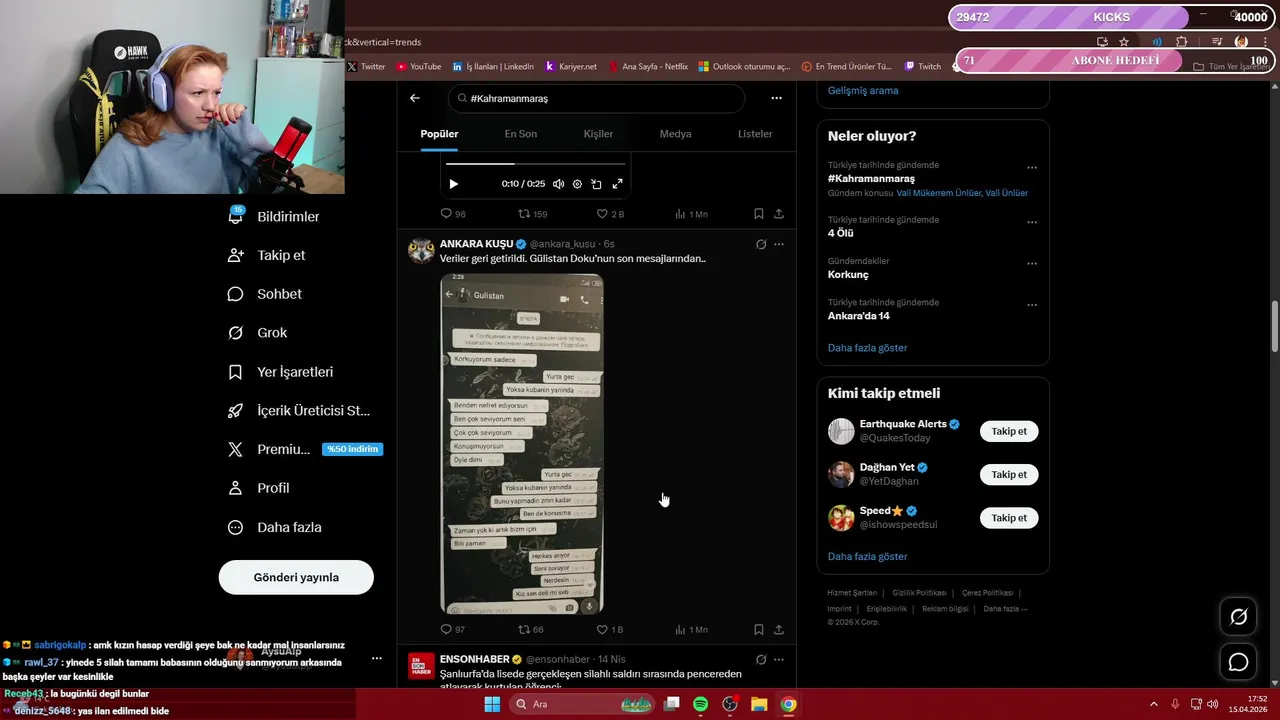This screenshot has height=720, width=1280.
Task: Open video settings gear icon
Action: 577,184
